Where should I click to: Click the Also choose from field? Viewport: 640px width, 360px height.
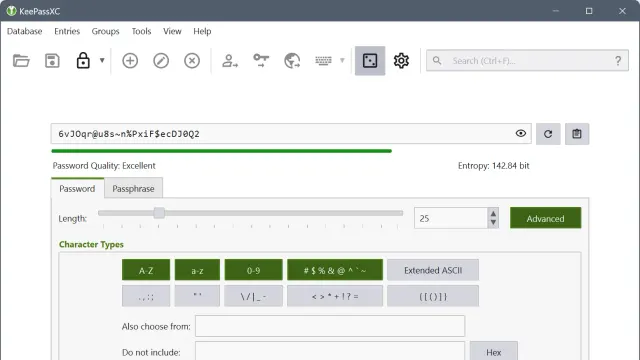[x=330, y=326]
